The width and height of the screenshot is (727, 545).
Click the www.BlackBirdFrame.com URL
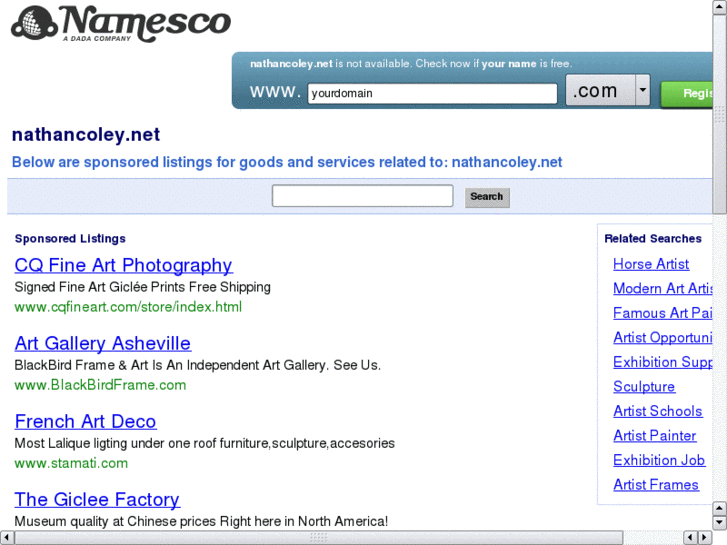[100, 385]
